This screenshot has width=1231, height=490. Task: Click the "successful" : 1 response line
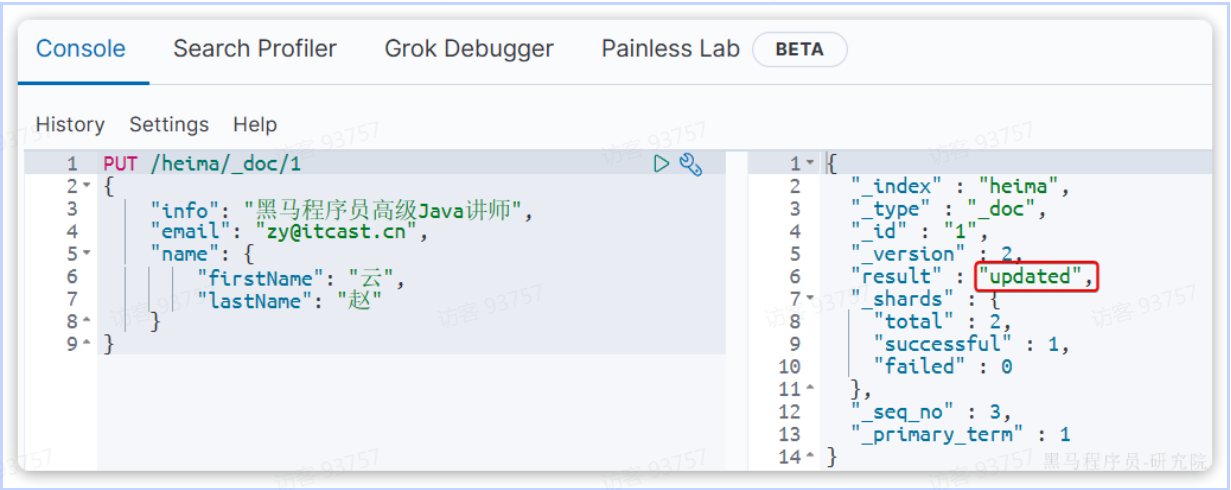pos(971,344)
